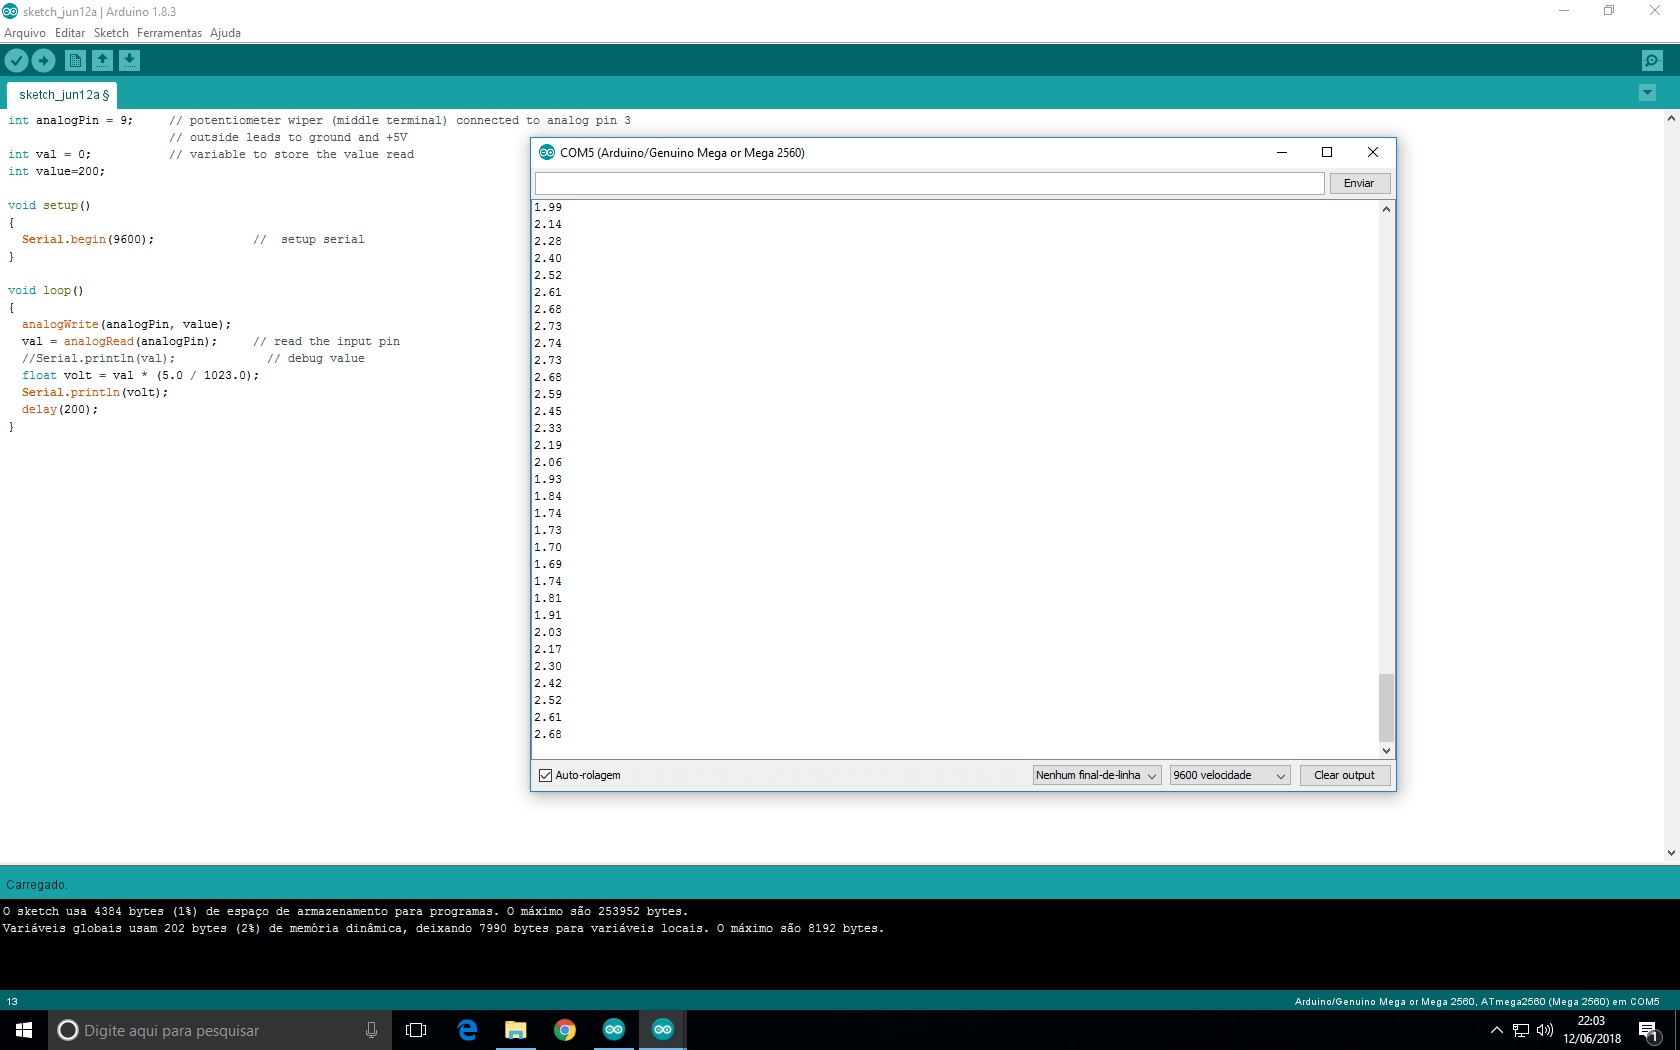Click the 'Carregado.' status message
This screenshot has width=1680, height=1050.
pos(37,885)
